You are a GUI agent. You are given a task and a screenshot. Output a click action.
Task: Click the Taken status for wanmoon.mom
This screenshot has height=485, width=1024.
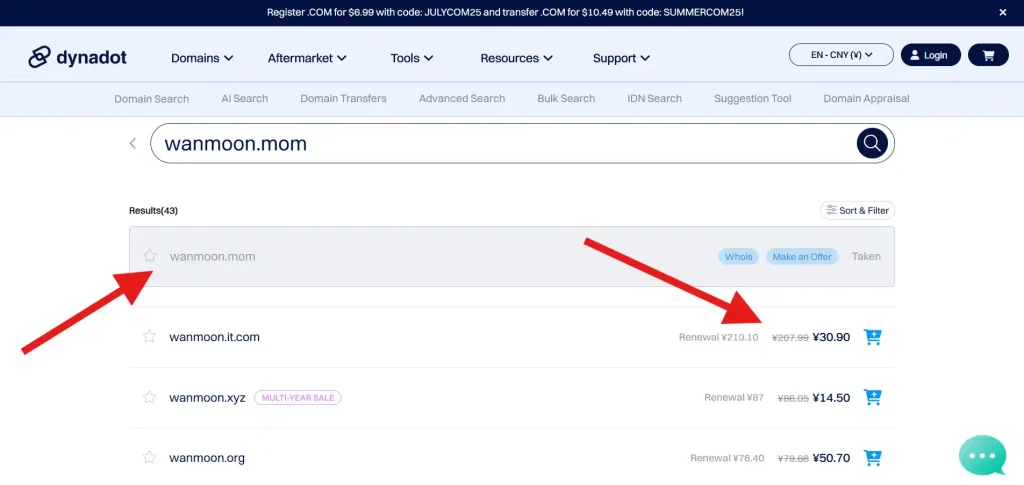[x=866, y=257]
